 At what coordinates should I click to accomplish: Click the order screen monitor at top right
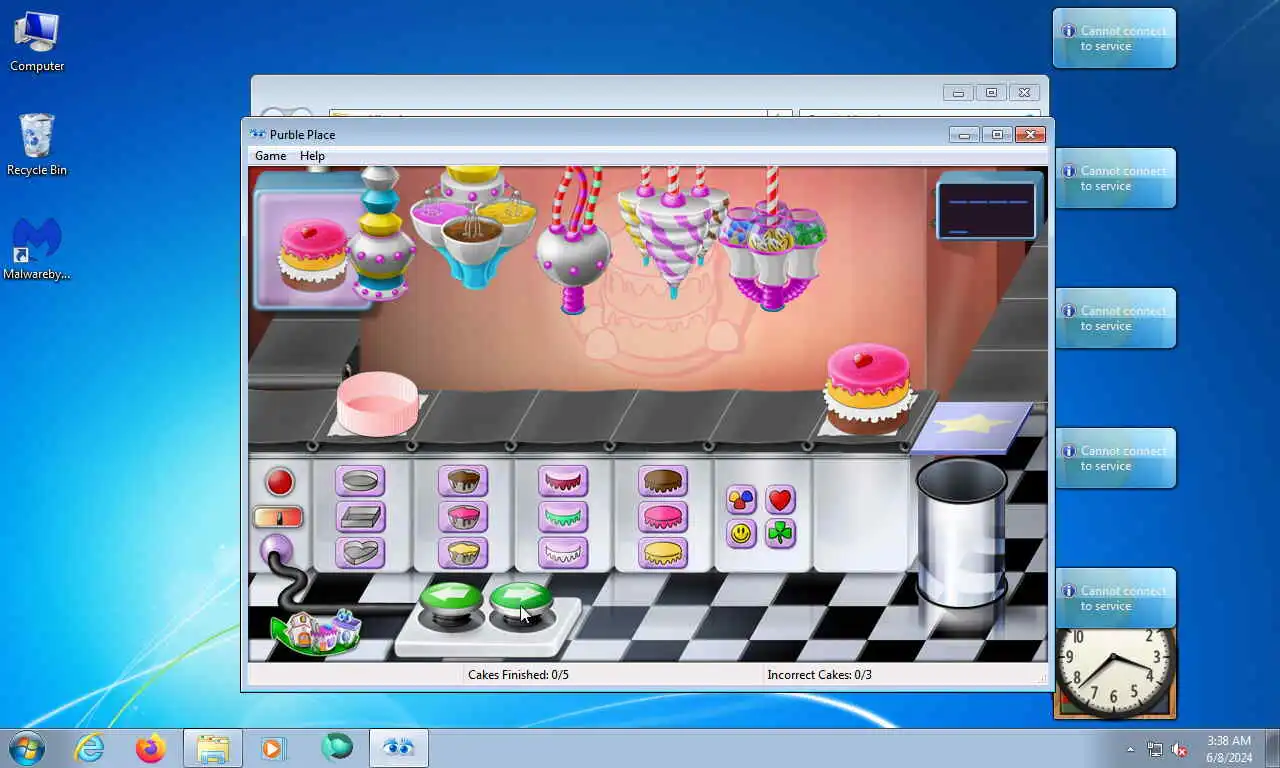986,209
